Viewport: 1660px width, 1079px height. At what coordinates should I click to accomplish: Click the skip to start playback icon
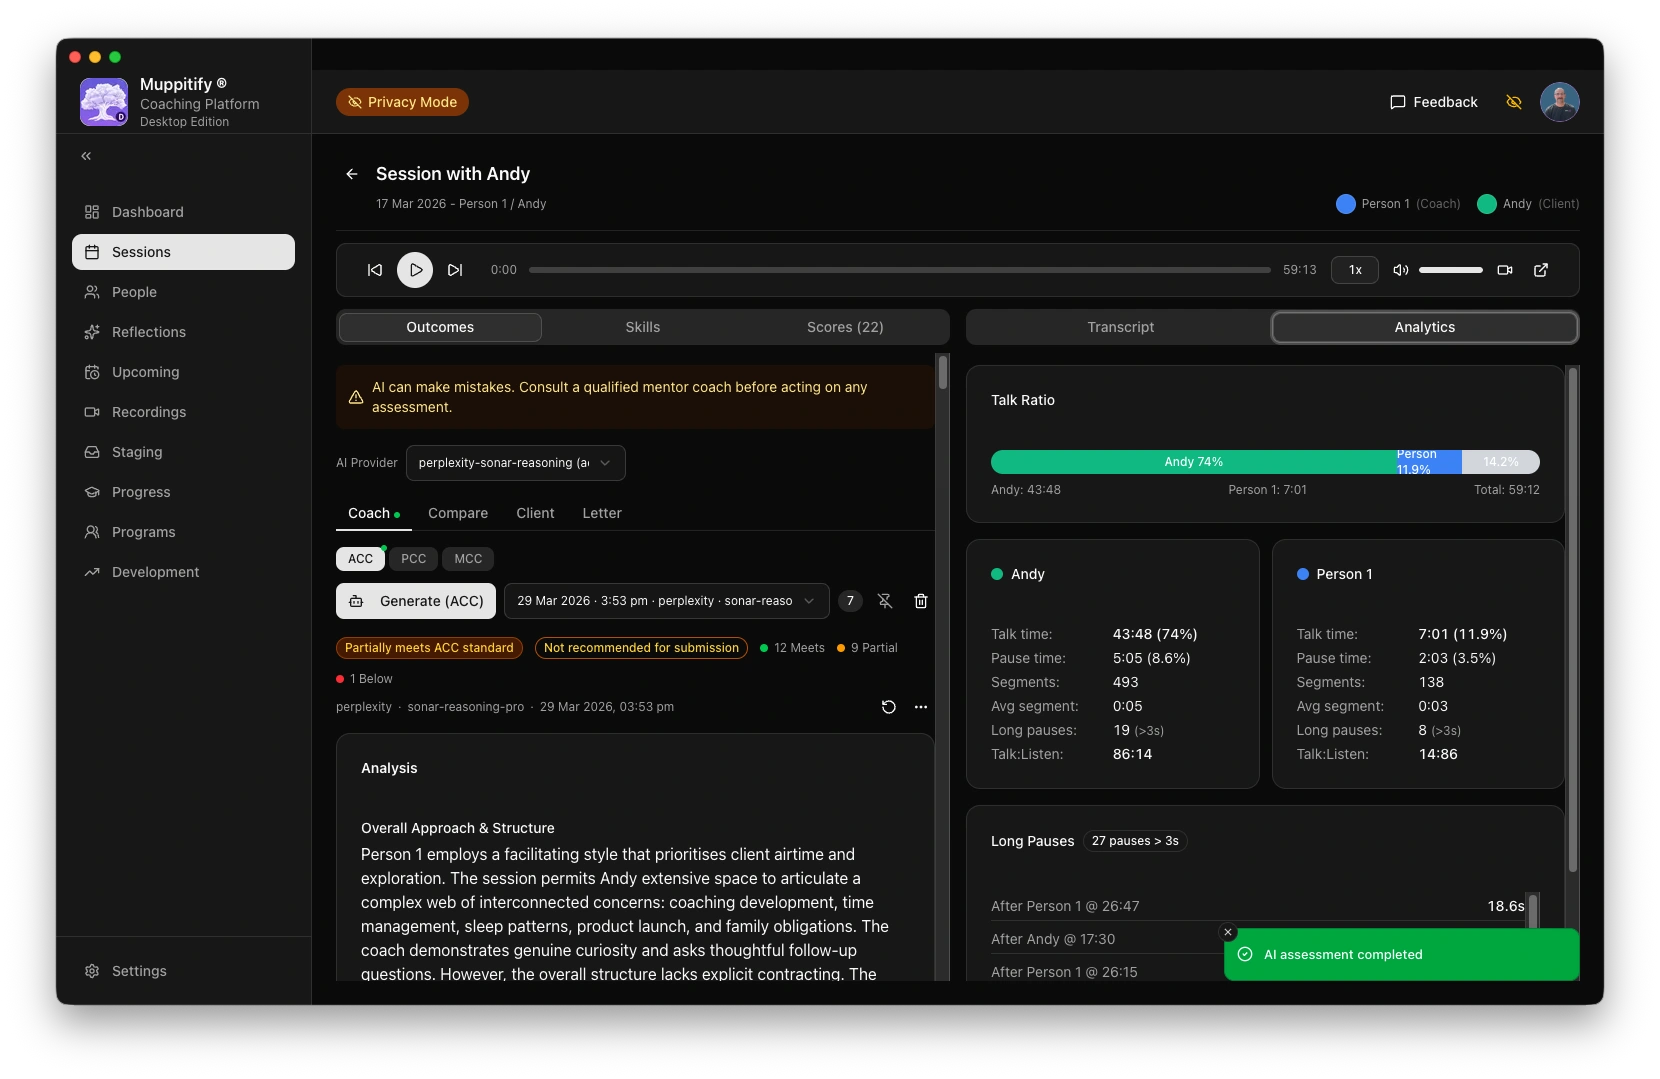(x=375, y=270)
